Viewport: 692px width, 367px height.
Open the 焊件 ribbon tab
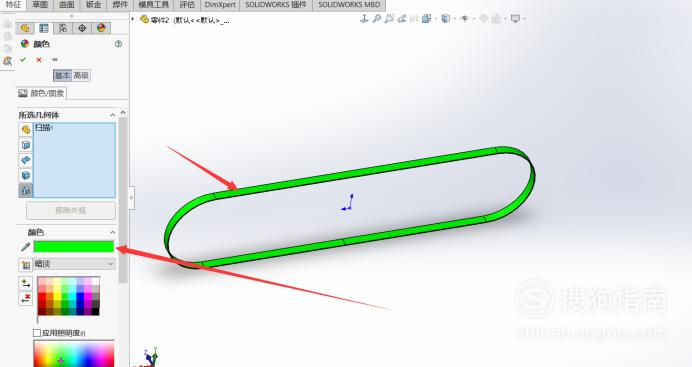(x=120, y=5)
